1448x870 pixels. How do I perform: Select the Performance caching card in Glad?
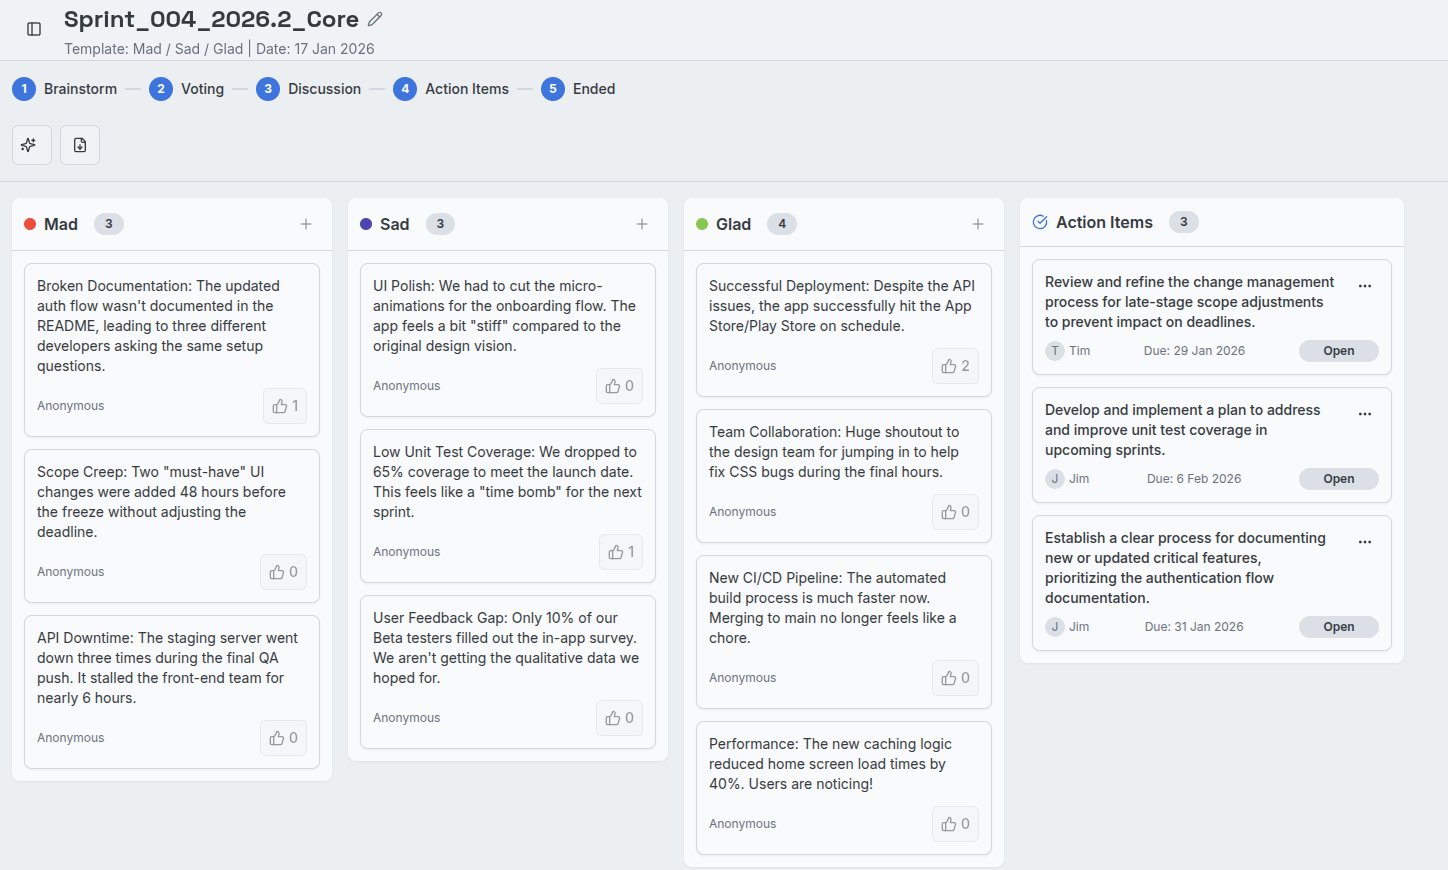pos(843,789)
